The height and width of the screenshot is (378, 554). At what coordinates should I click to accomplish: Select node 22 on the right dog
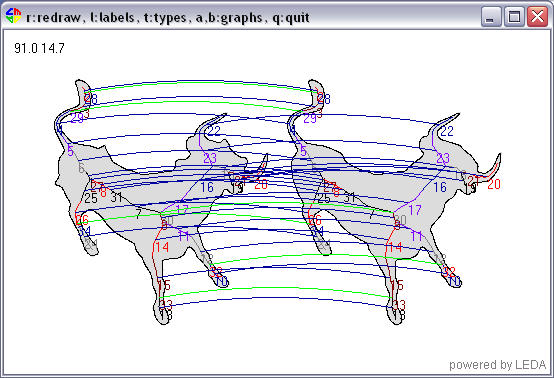pos(447,131)
